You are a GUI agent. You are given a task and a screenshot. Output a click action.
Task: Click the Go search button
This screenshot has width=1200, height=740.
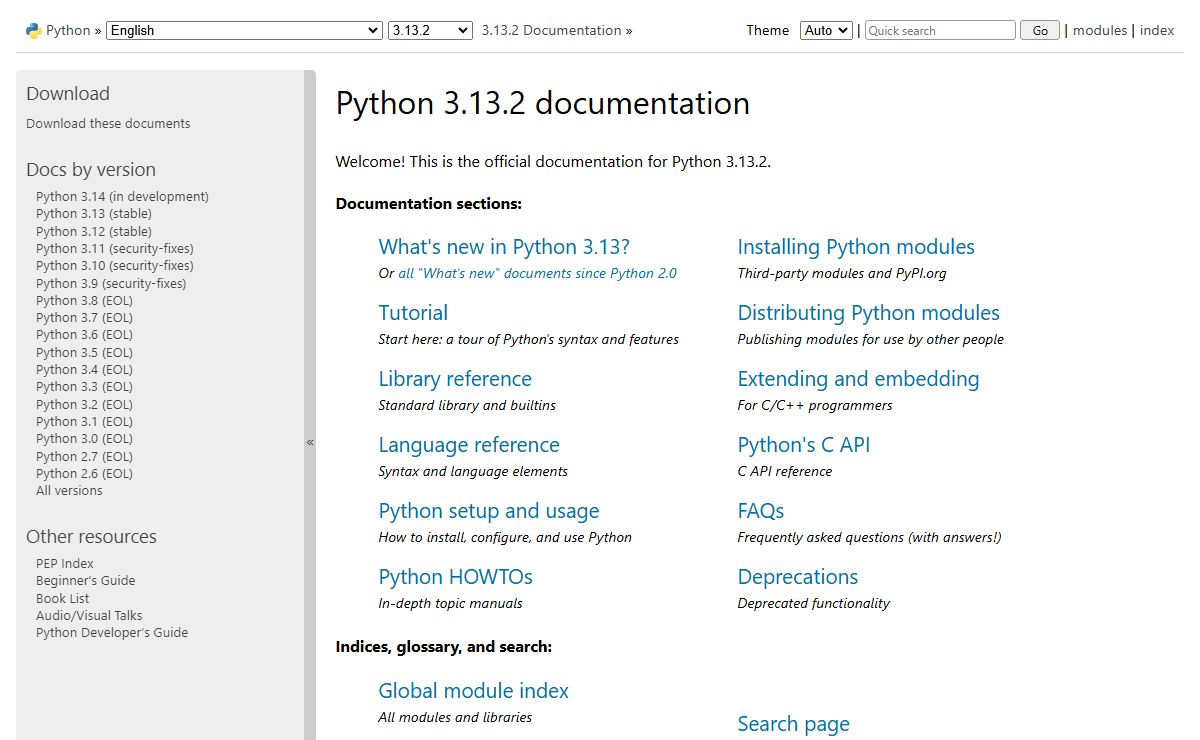click(x=1040, y=30)
